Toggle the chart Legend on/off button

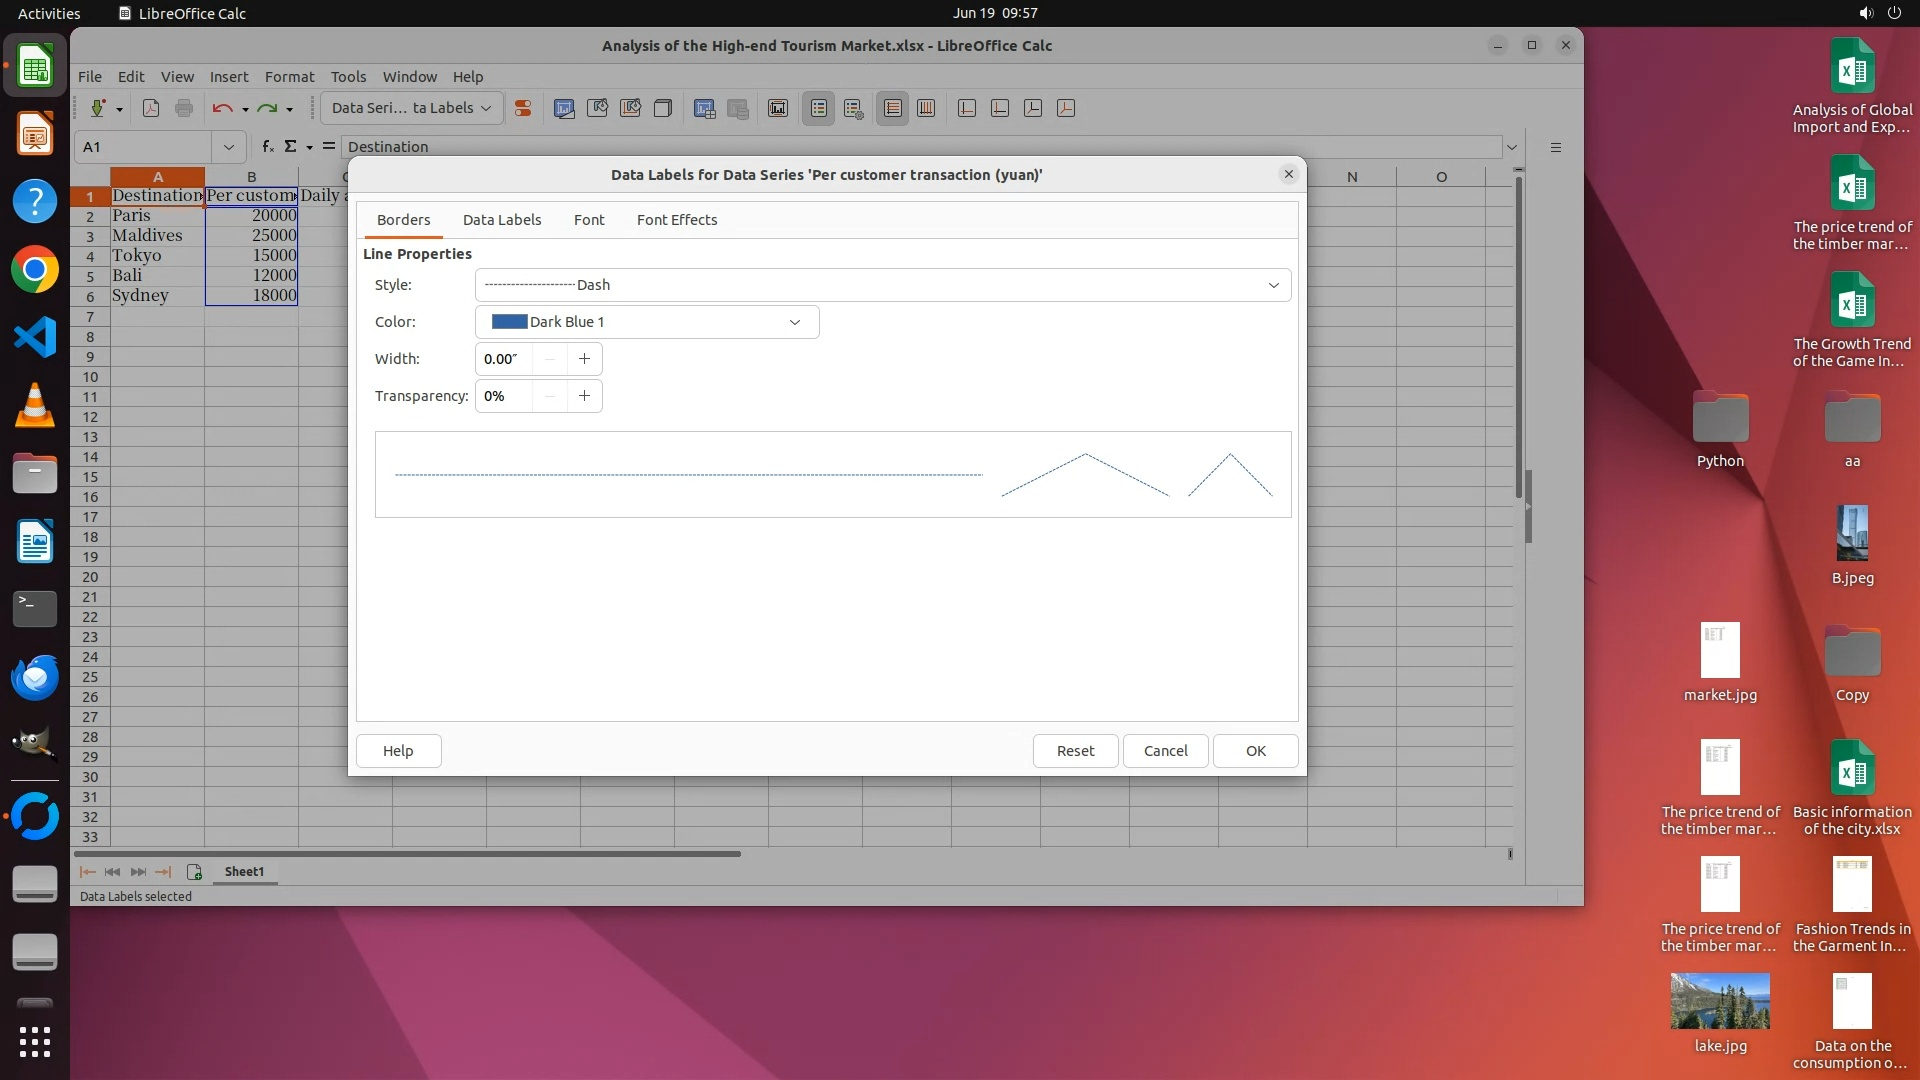[819, 108]
